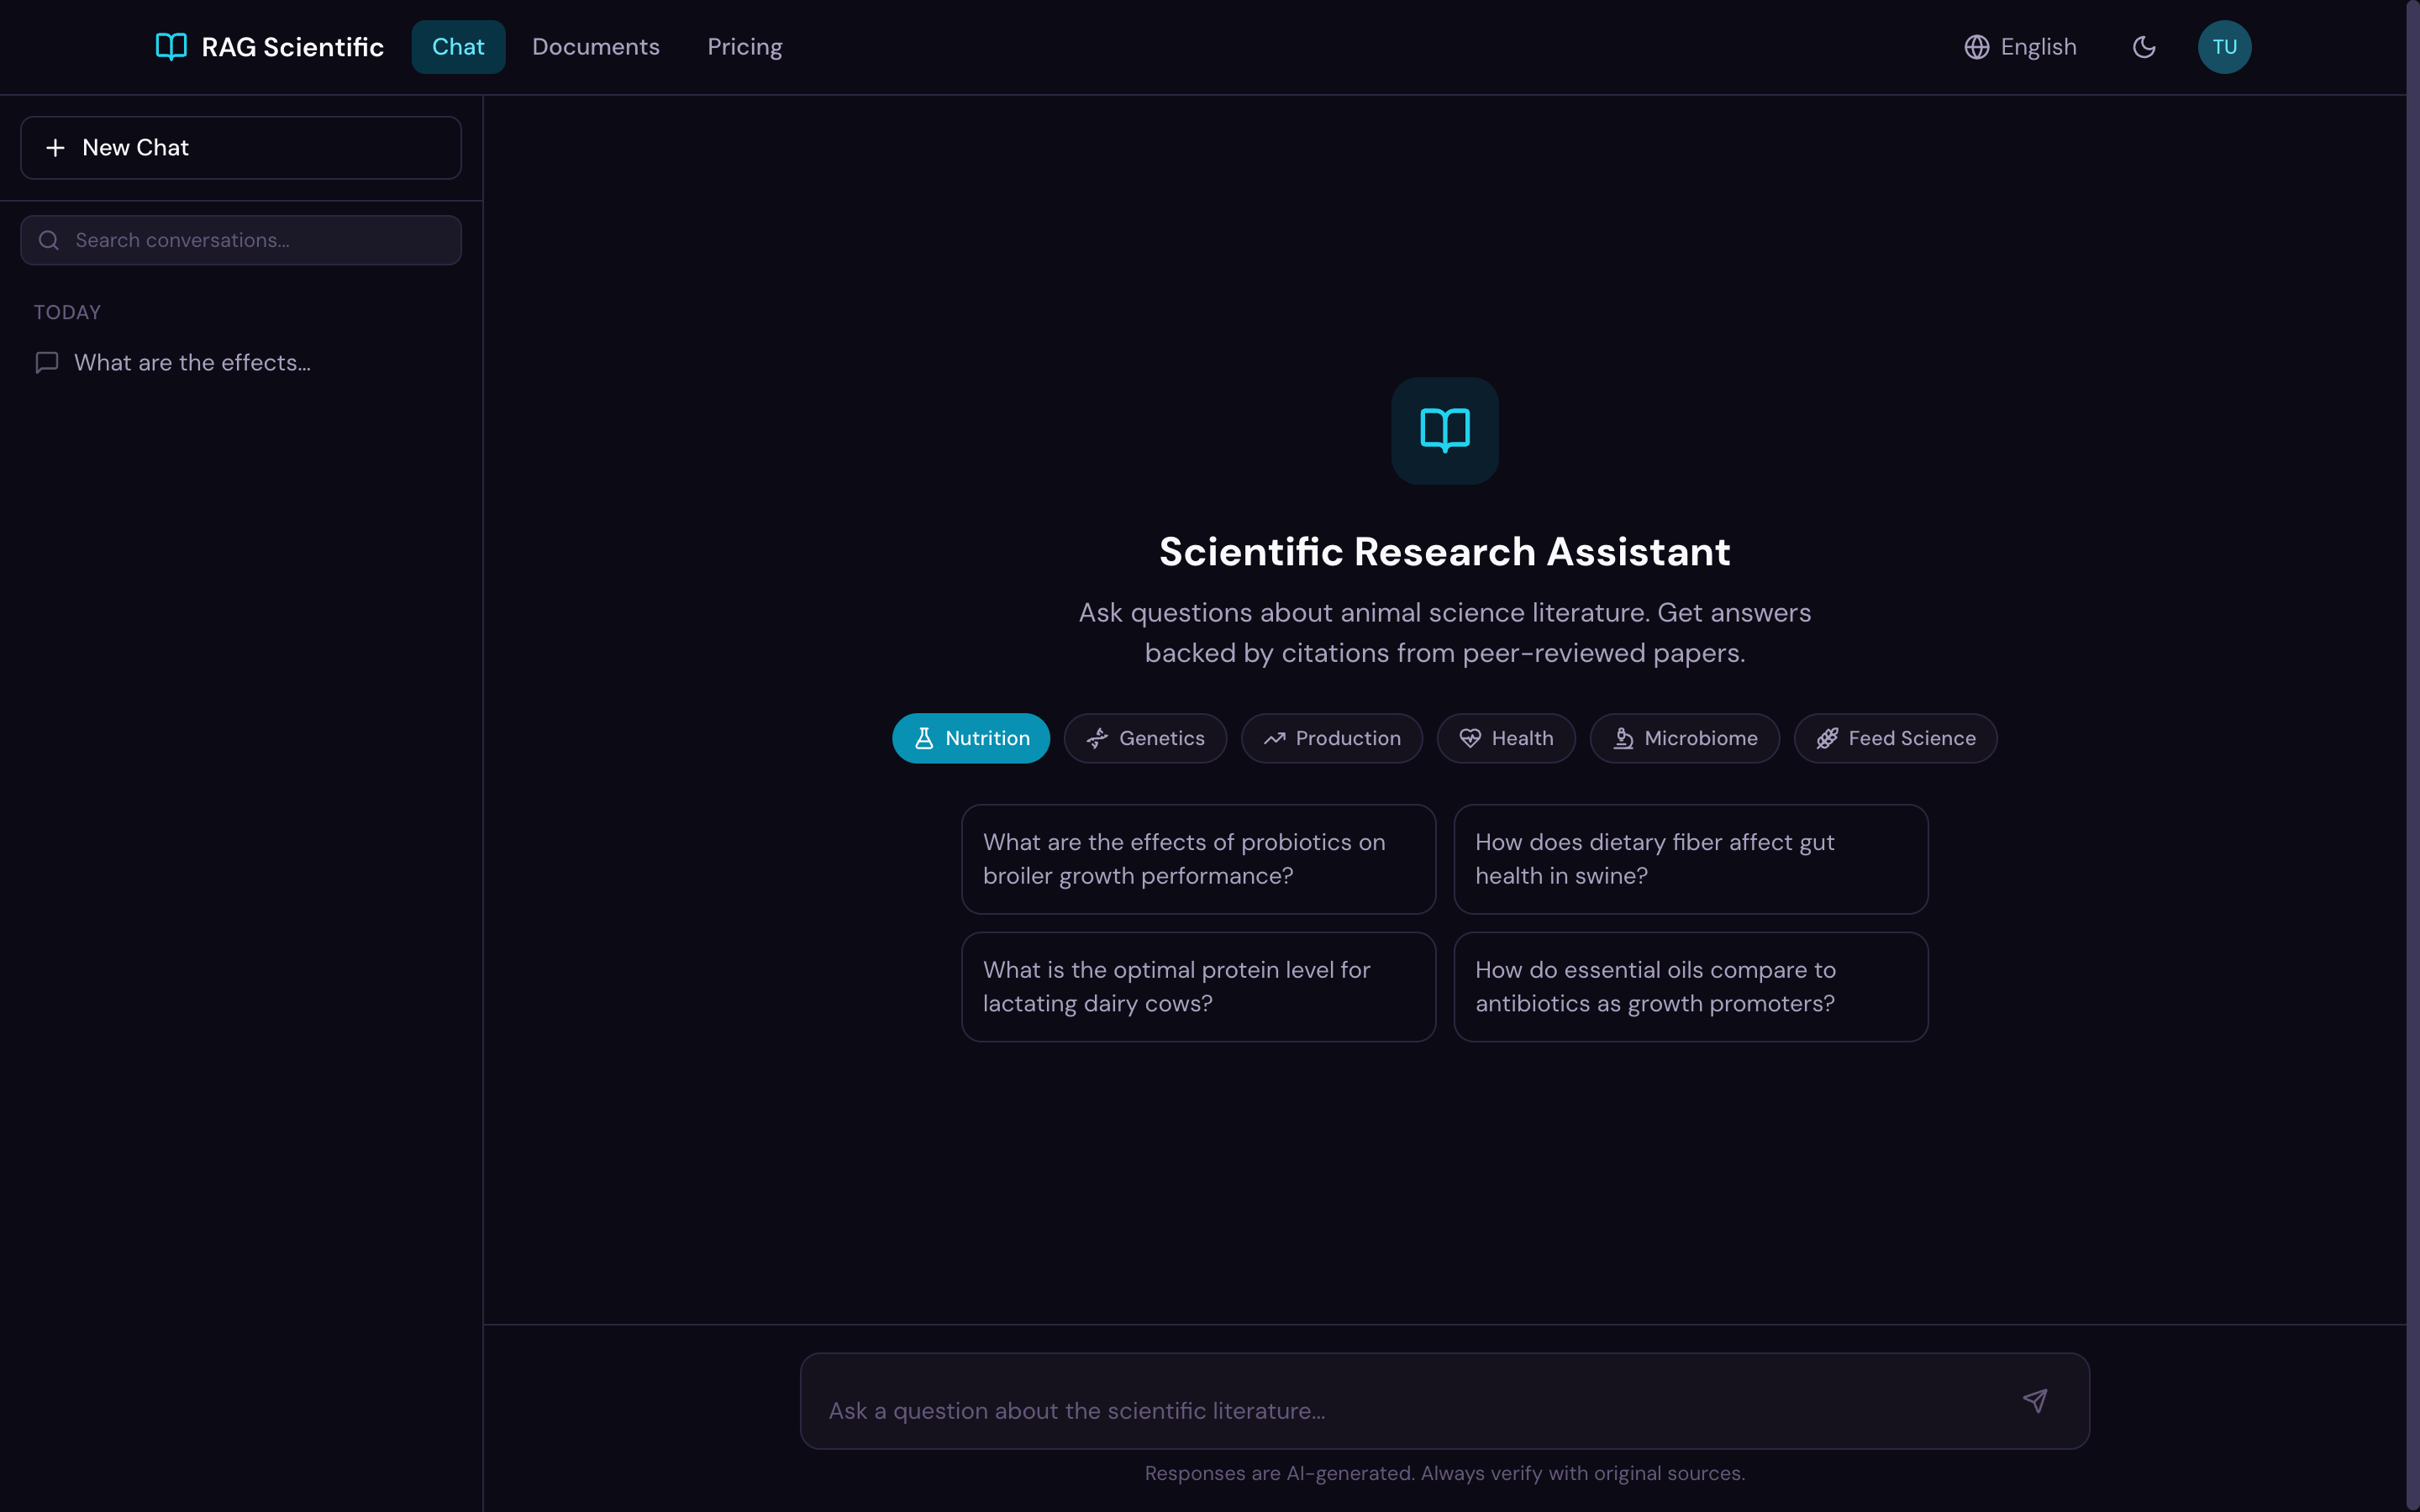
Task: Switch to the Documents tab
Action: tap(596, 46)
